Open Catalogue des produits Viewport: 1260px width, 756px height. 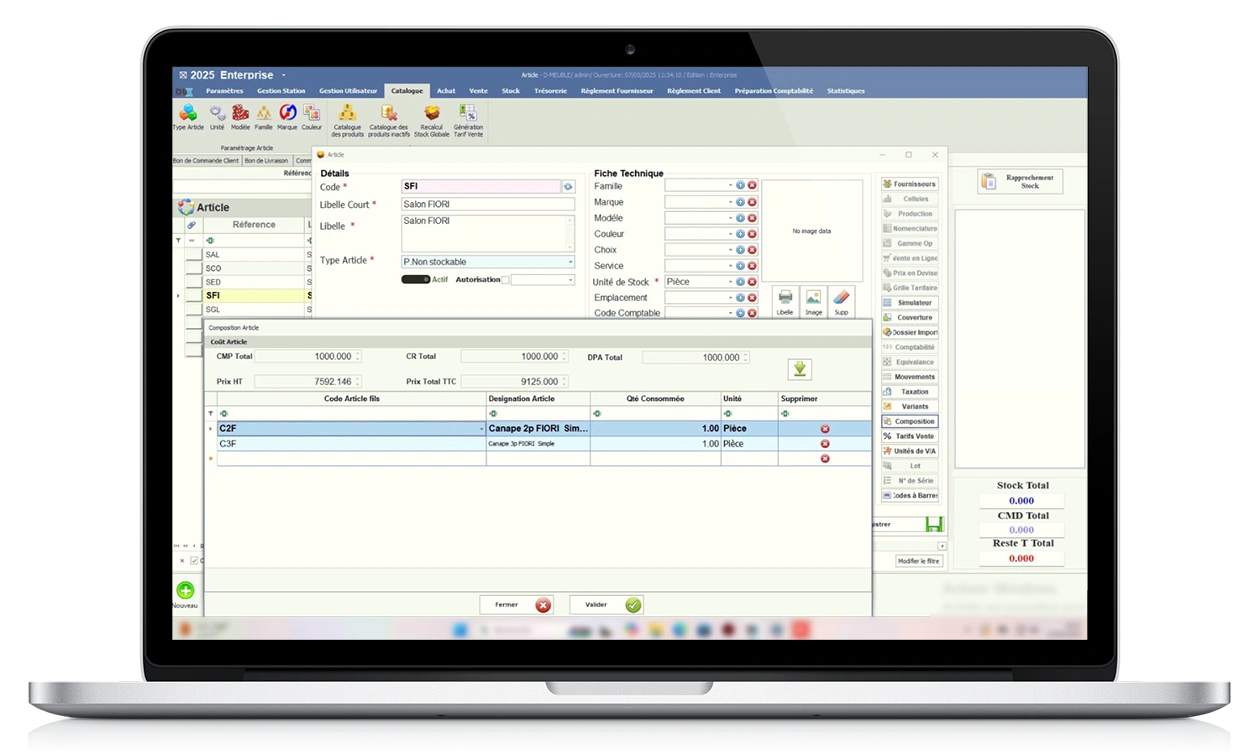(x=347, y=120)
